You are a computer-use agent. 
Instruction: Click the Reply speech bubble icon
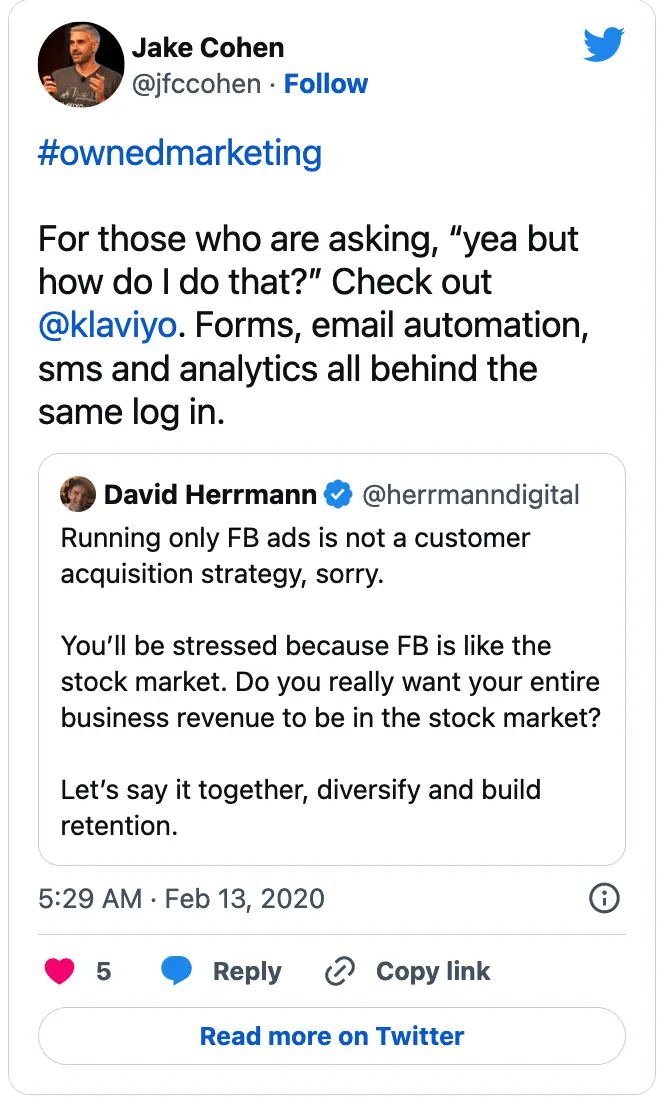click(177, 971)
